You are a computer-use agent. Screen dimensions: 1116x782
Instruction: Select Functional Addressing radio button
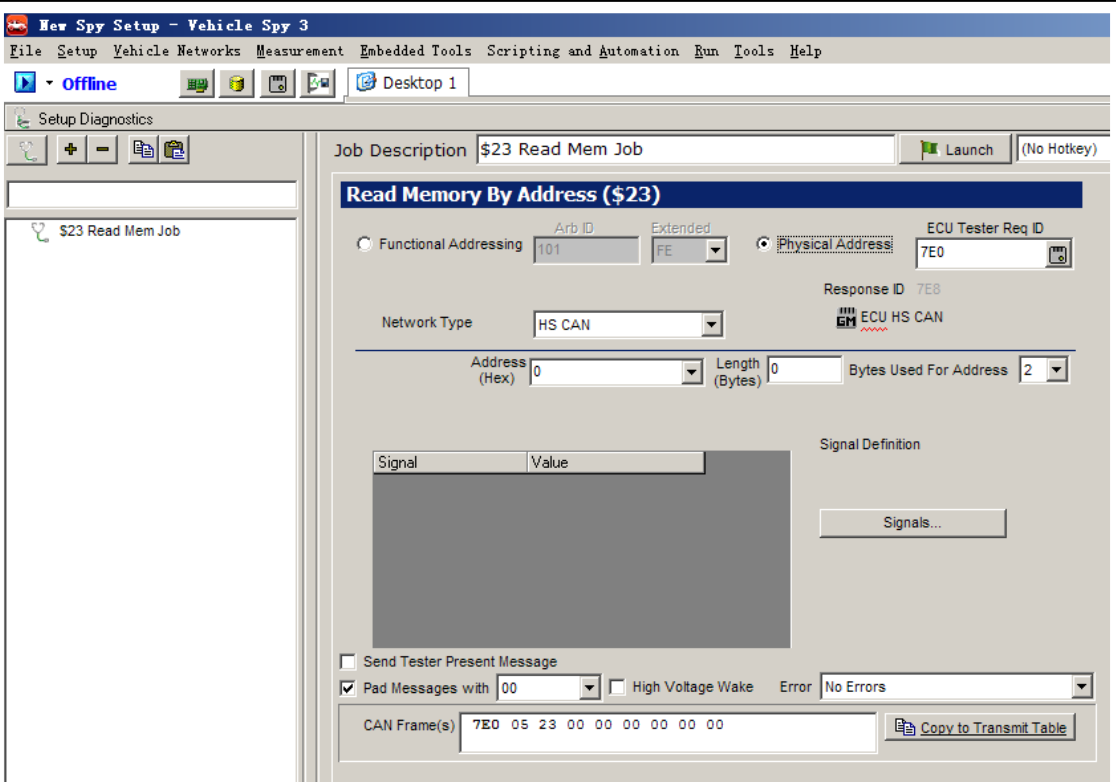click(x=364, y=244)
